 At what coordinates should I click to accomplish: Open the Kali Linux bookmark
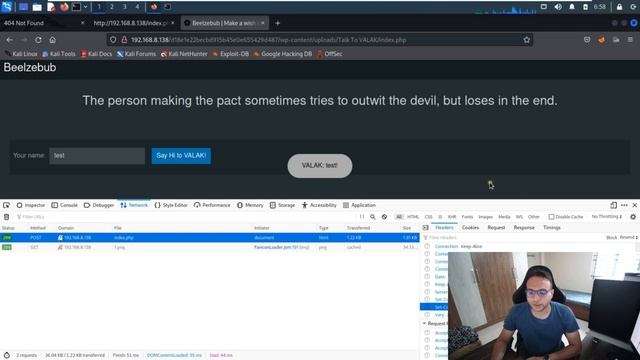click(x=21, y=54)
